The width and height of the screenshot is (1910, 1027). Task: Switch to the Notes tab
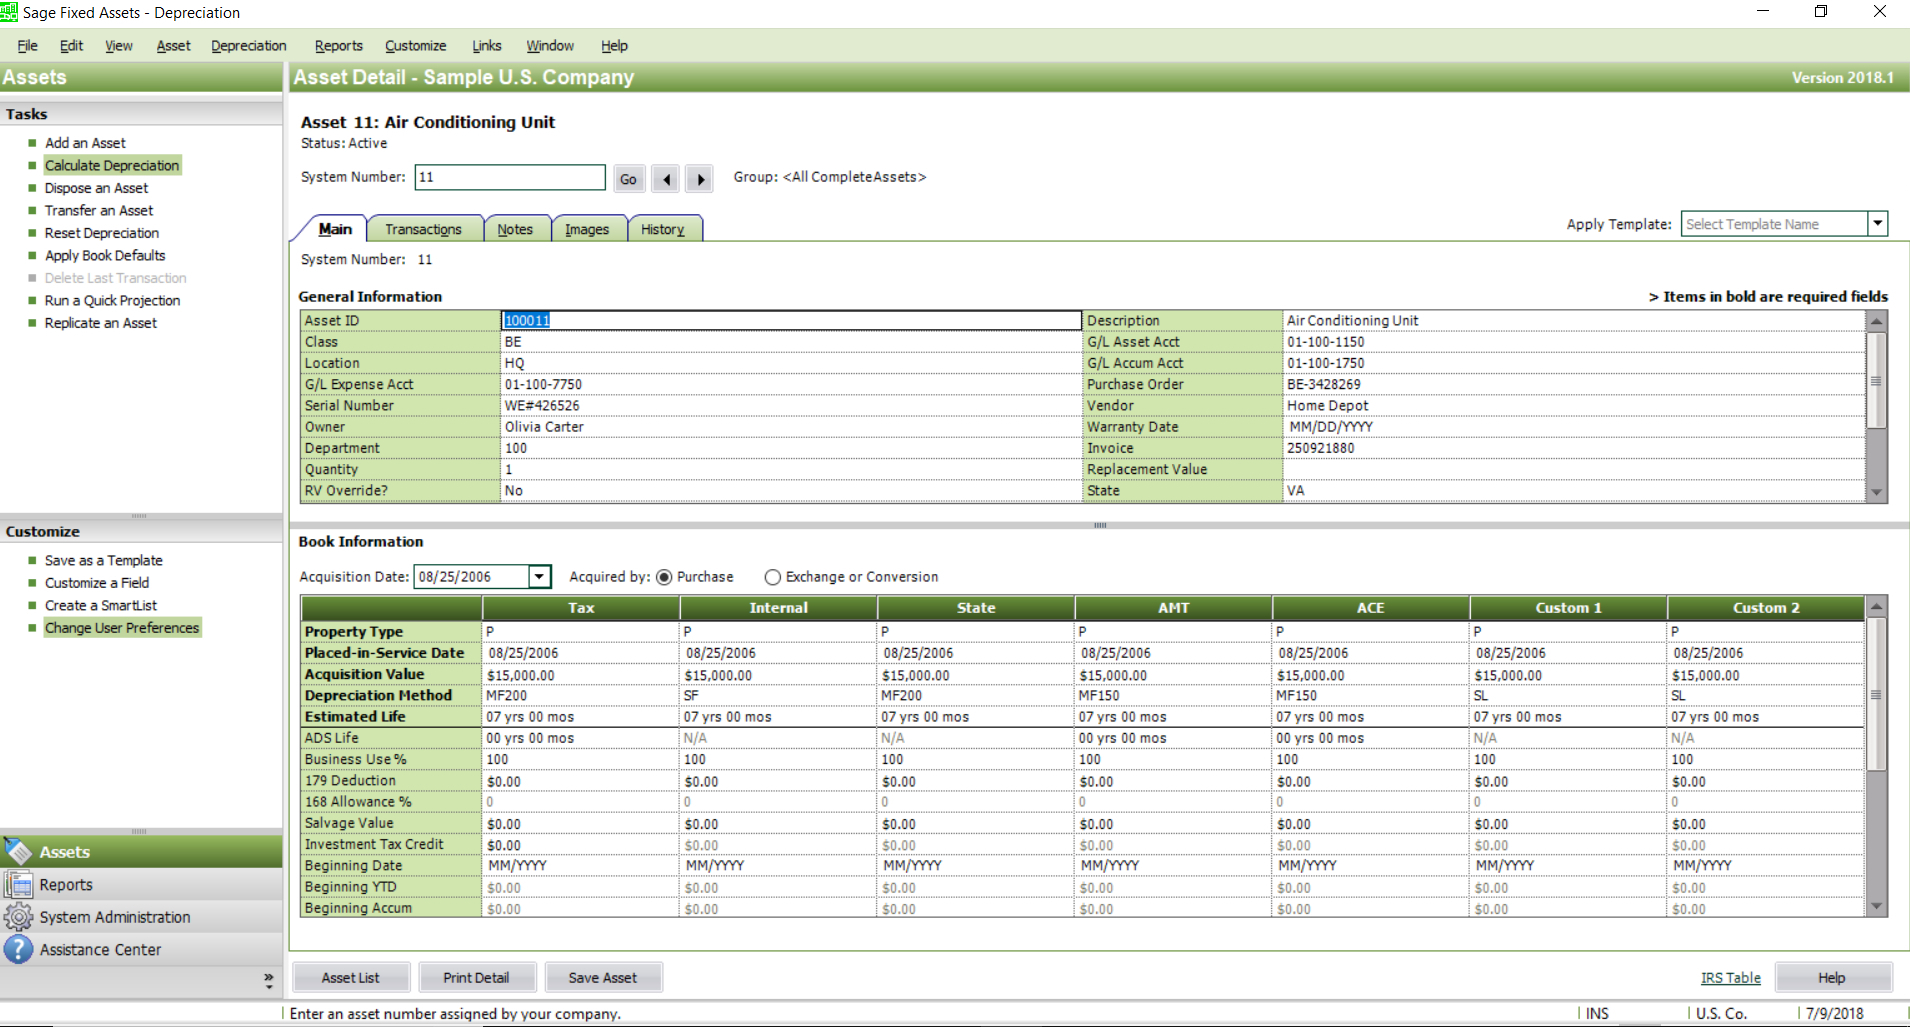click(x=515, y=229)
